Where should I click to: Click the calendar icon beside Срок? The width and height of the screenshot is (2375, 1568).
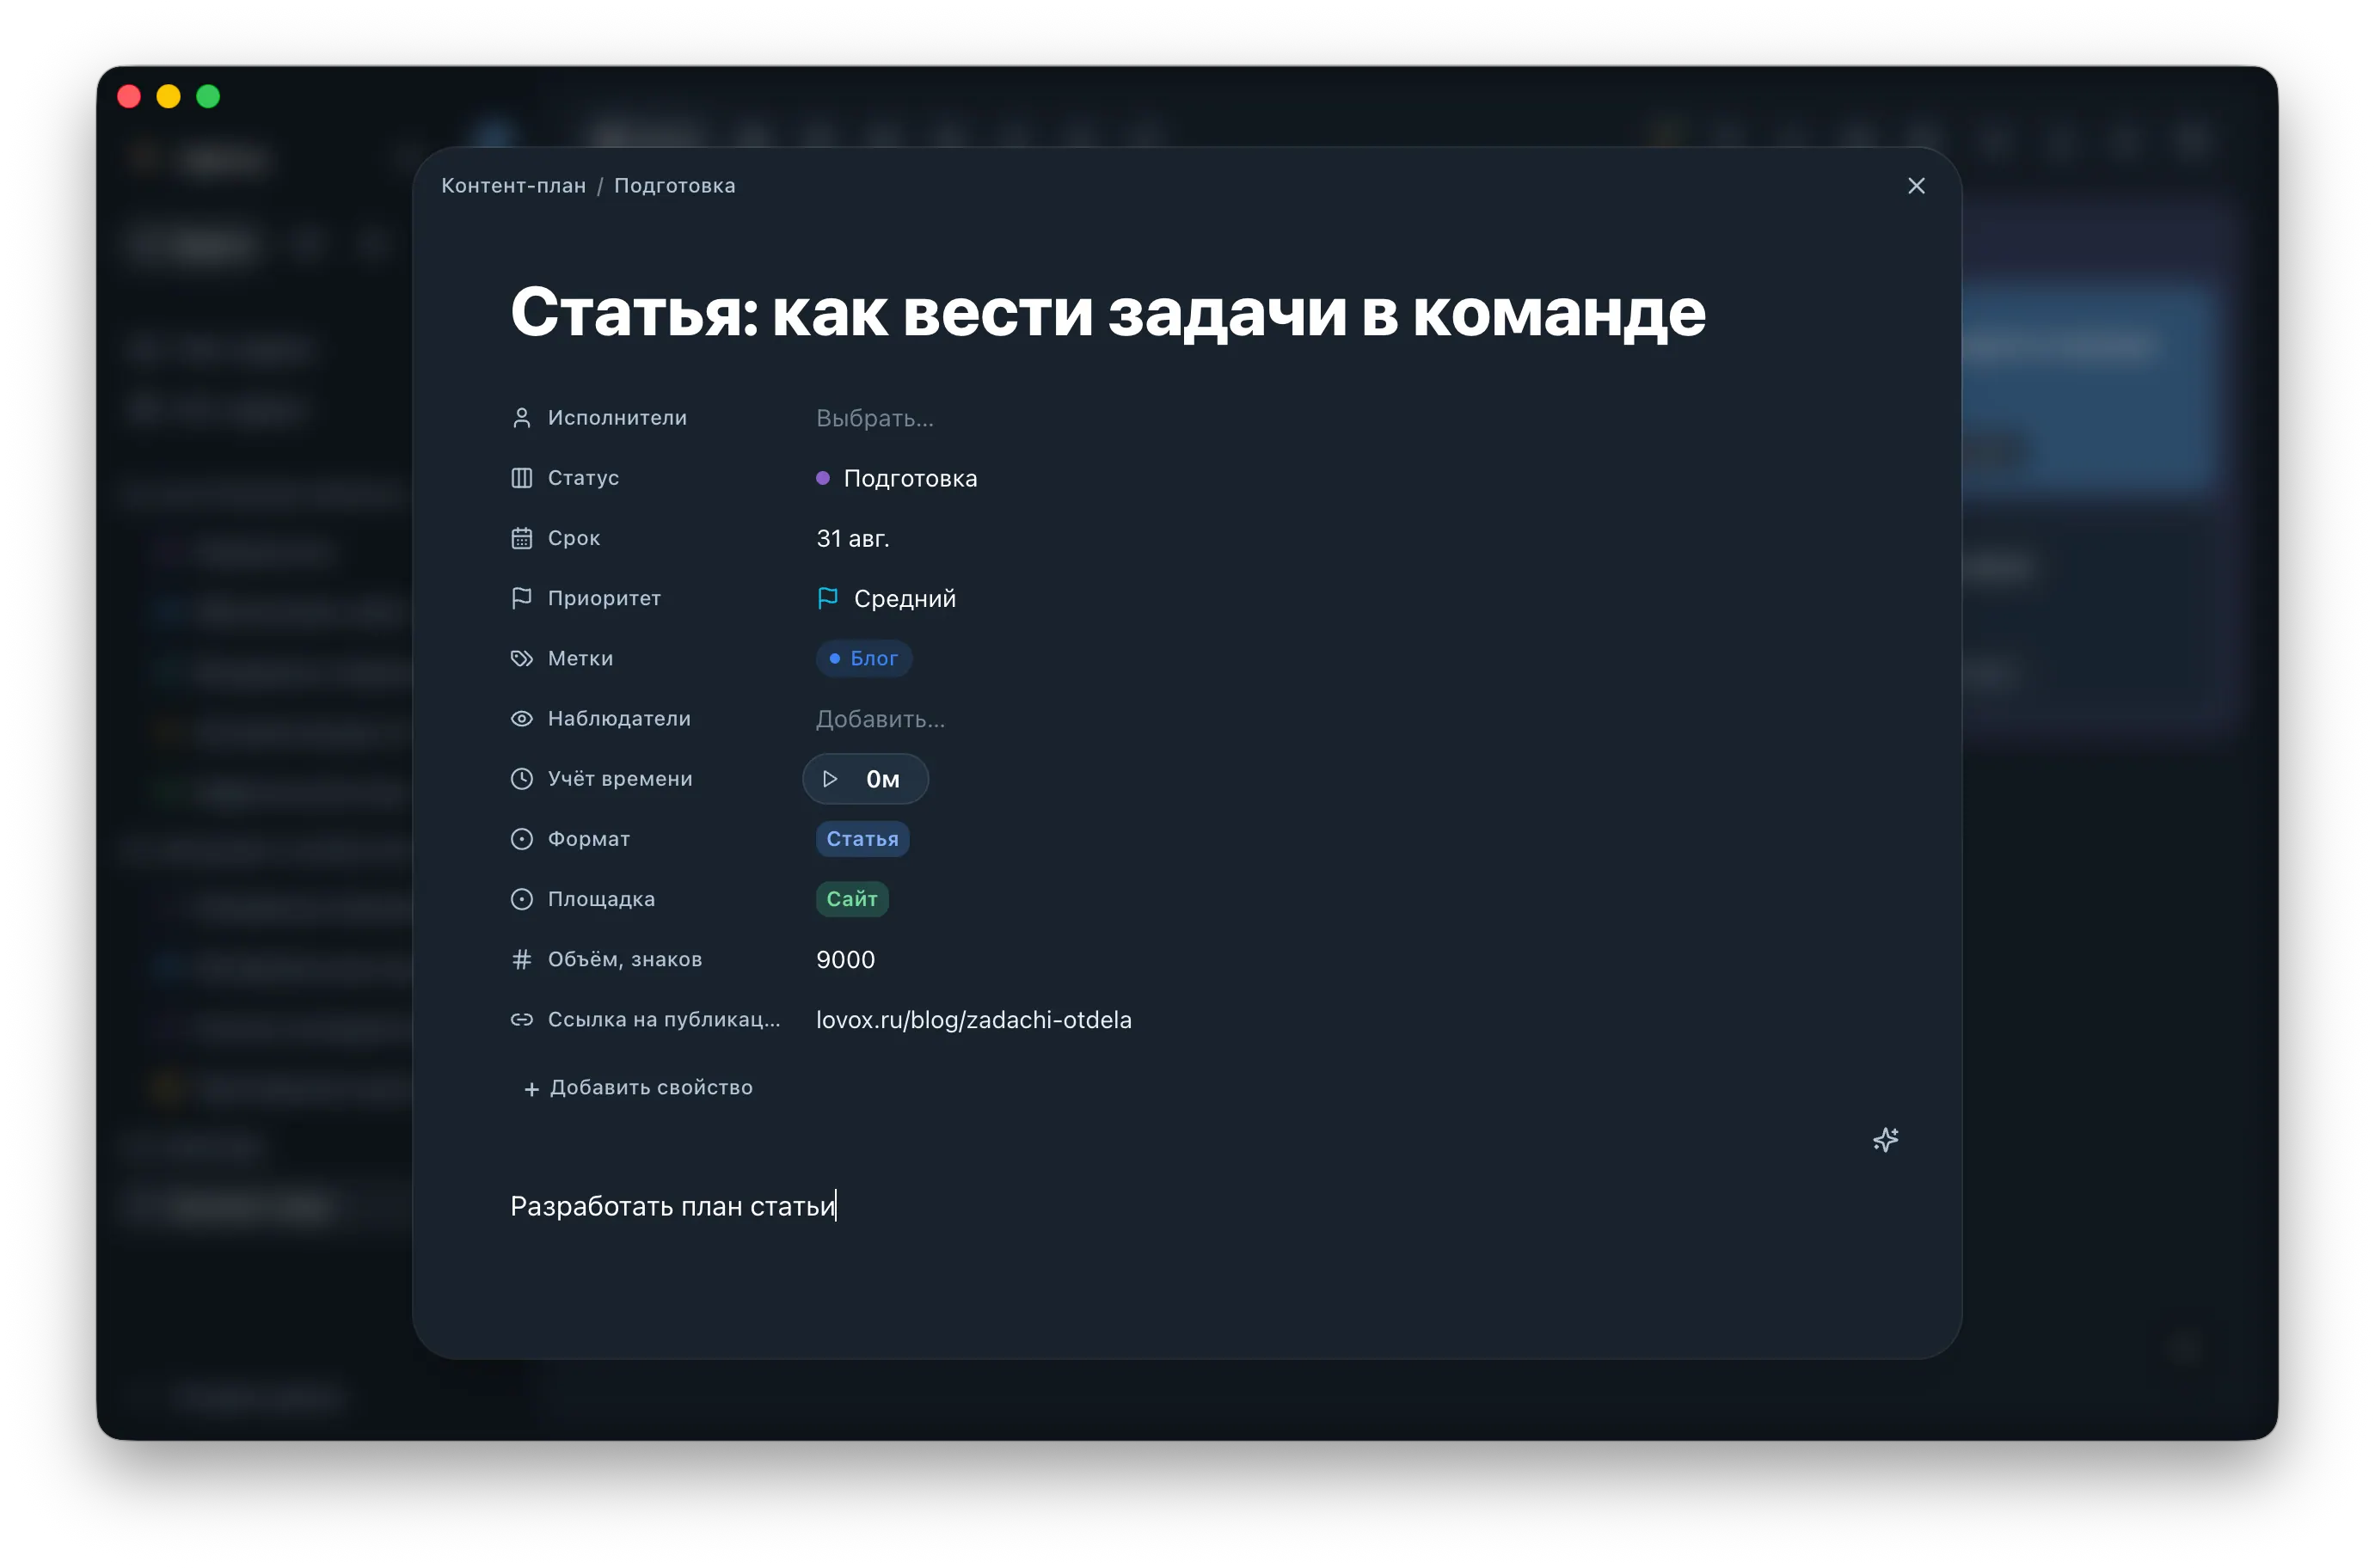(521, 538)
